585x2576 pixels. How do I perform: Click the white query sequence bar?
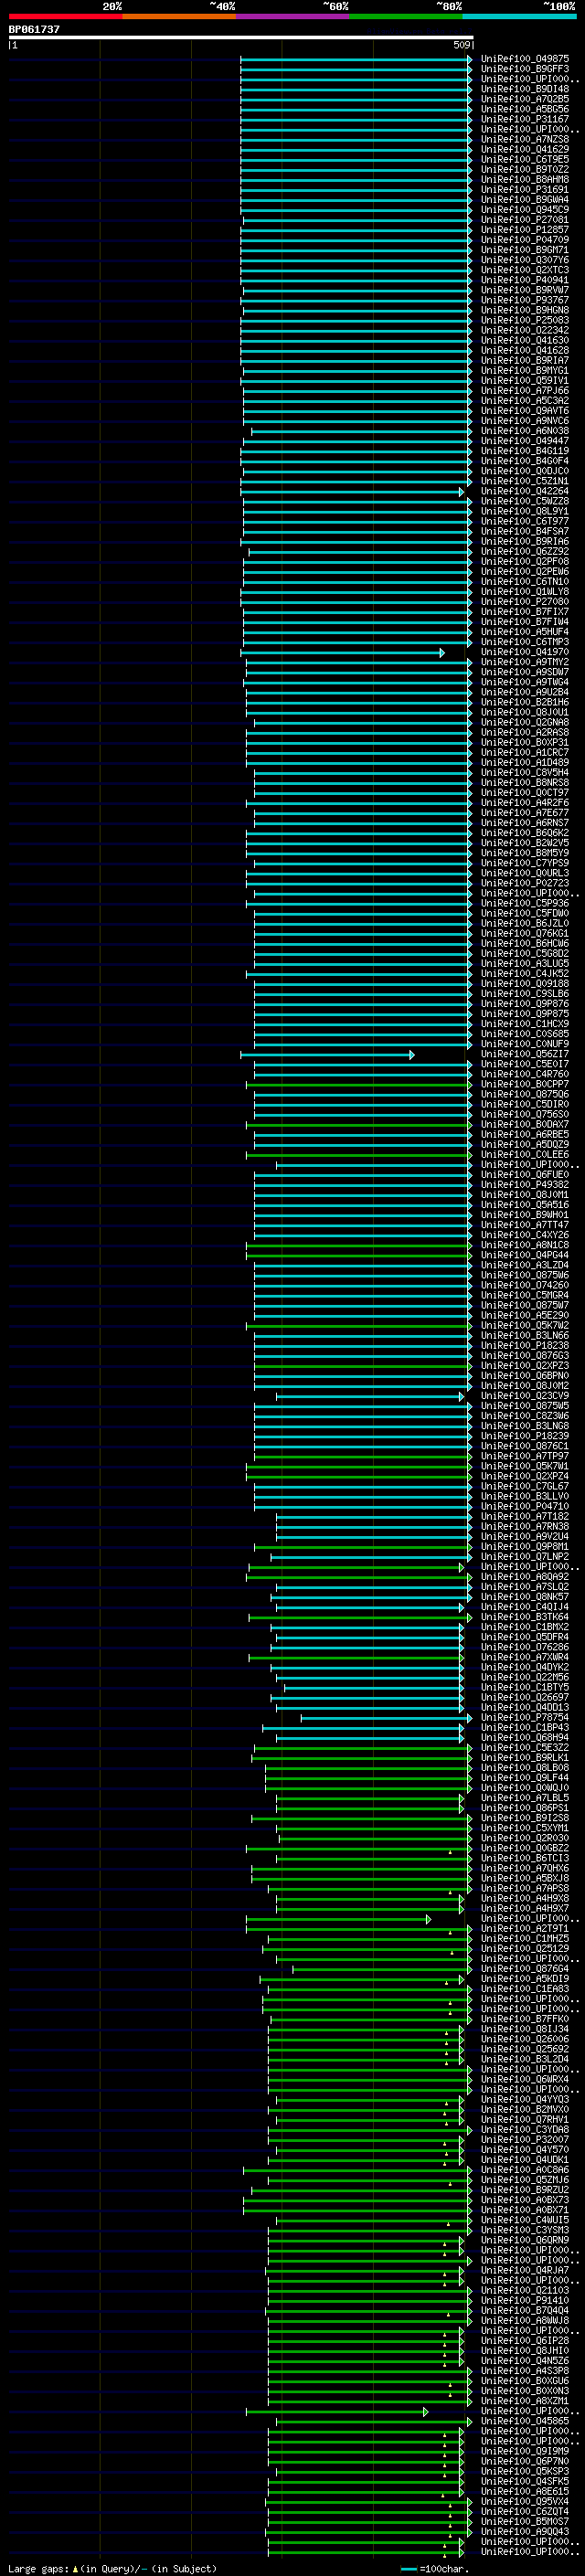240,37
